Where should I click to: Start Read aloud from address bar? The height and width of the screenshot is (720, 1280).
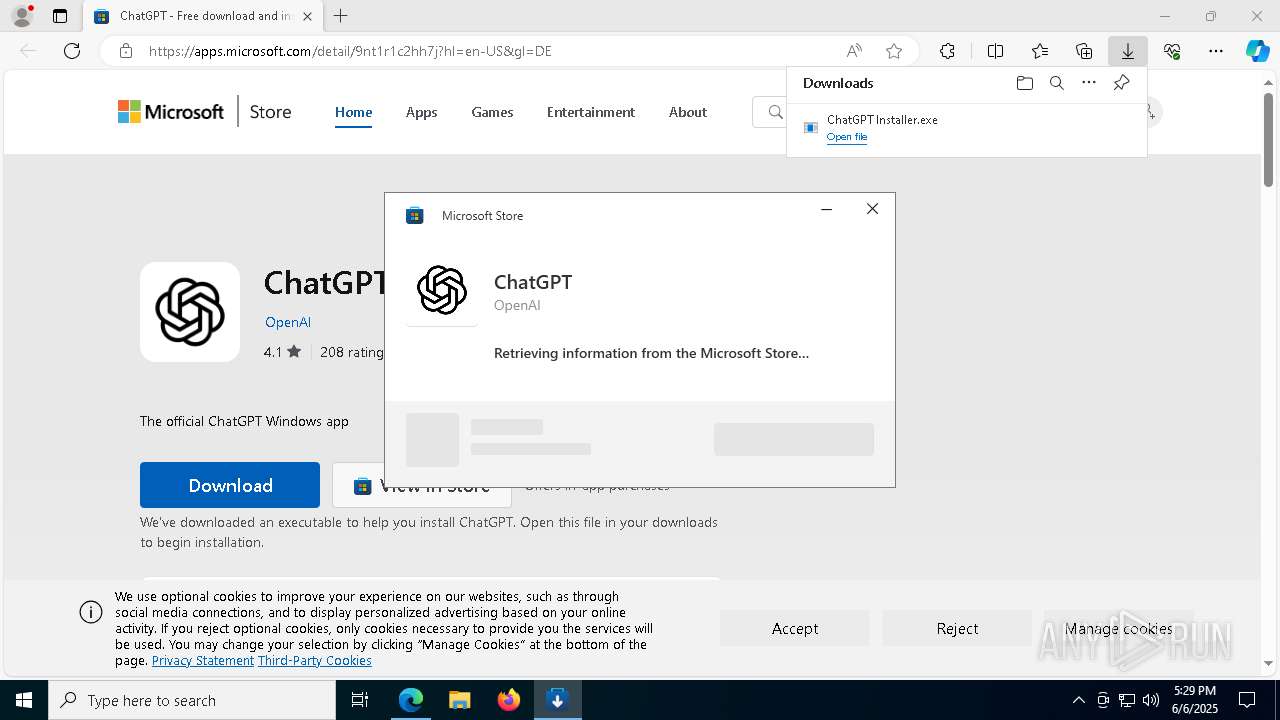854,51
